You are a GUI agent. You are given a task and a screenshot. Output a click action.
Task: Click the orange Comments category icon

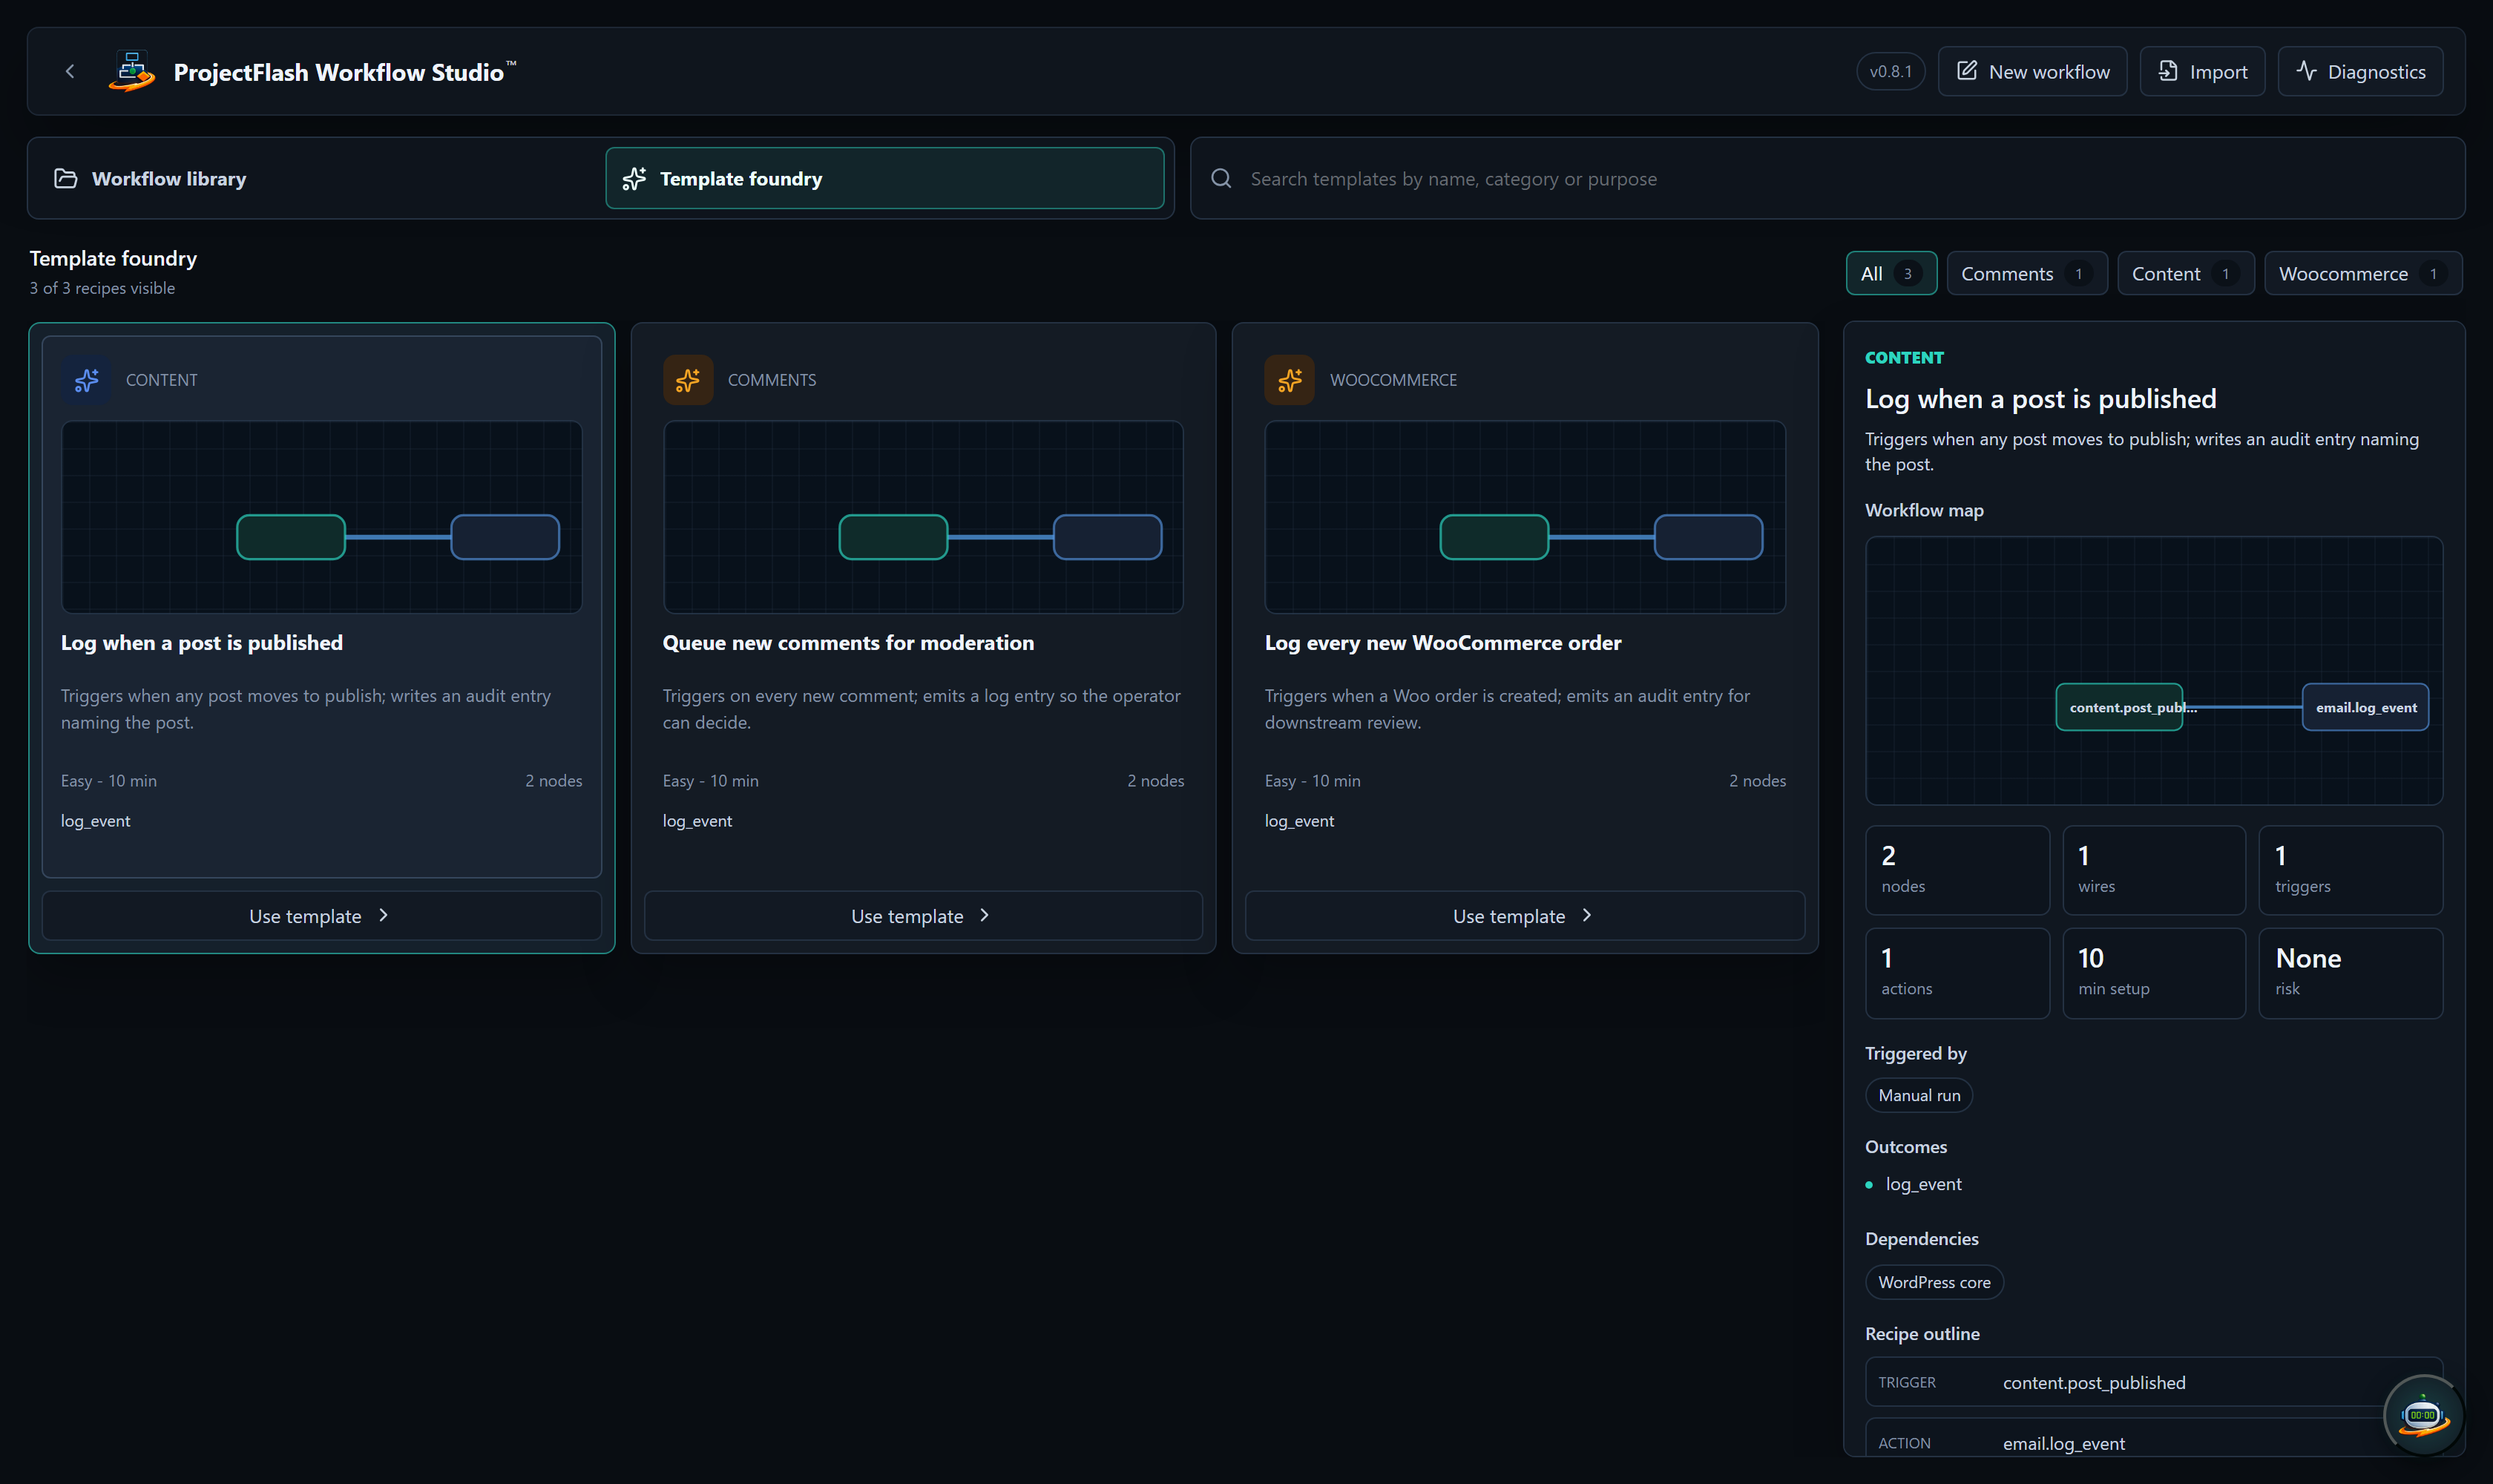(x=688, y=380)
